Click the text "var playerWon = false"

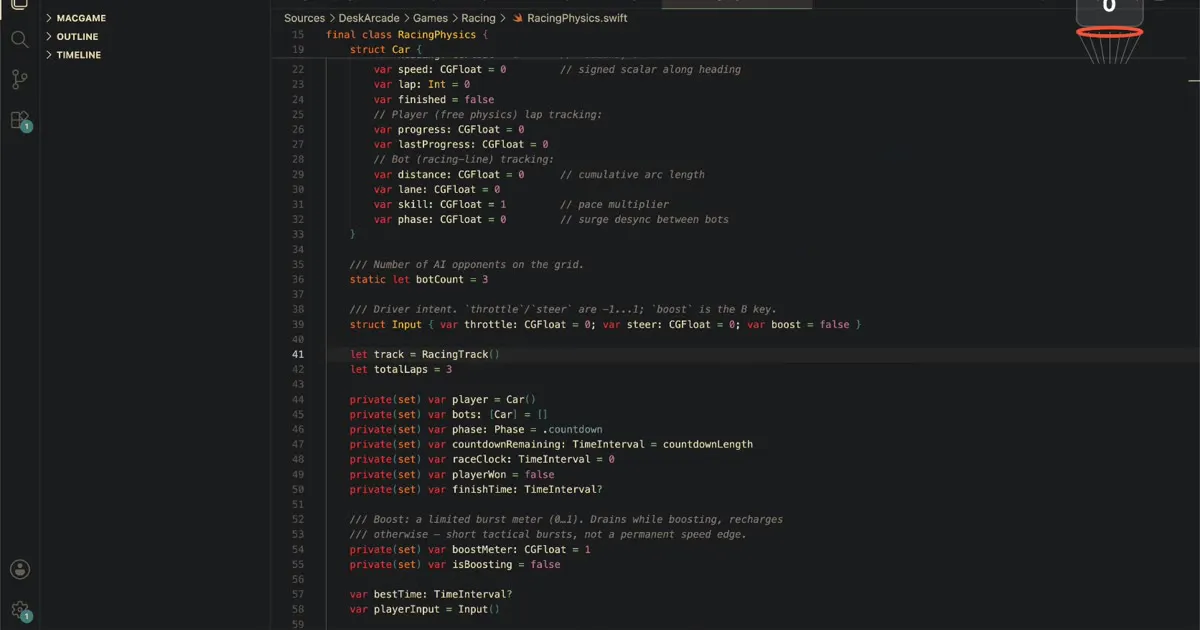(491, 474)
